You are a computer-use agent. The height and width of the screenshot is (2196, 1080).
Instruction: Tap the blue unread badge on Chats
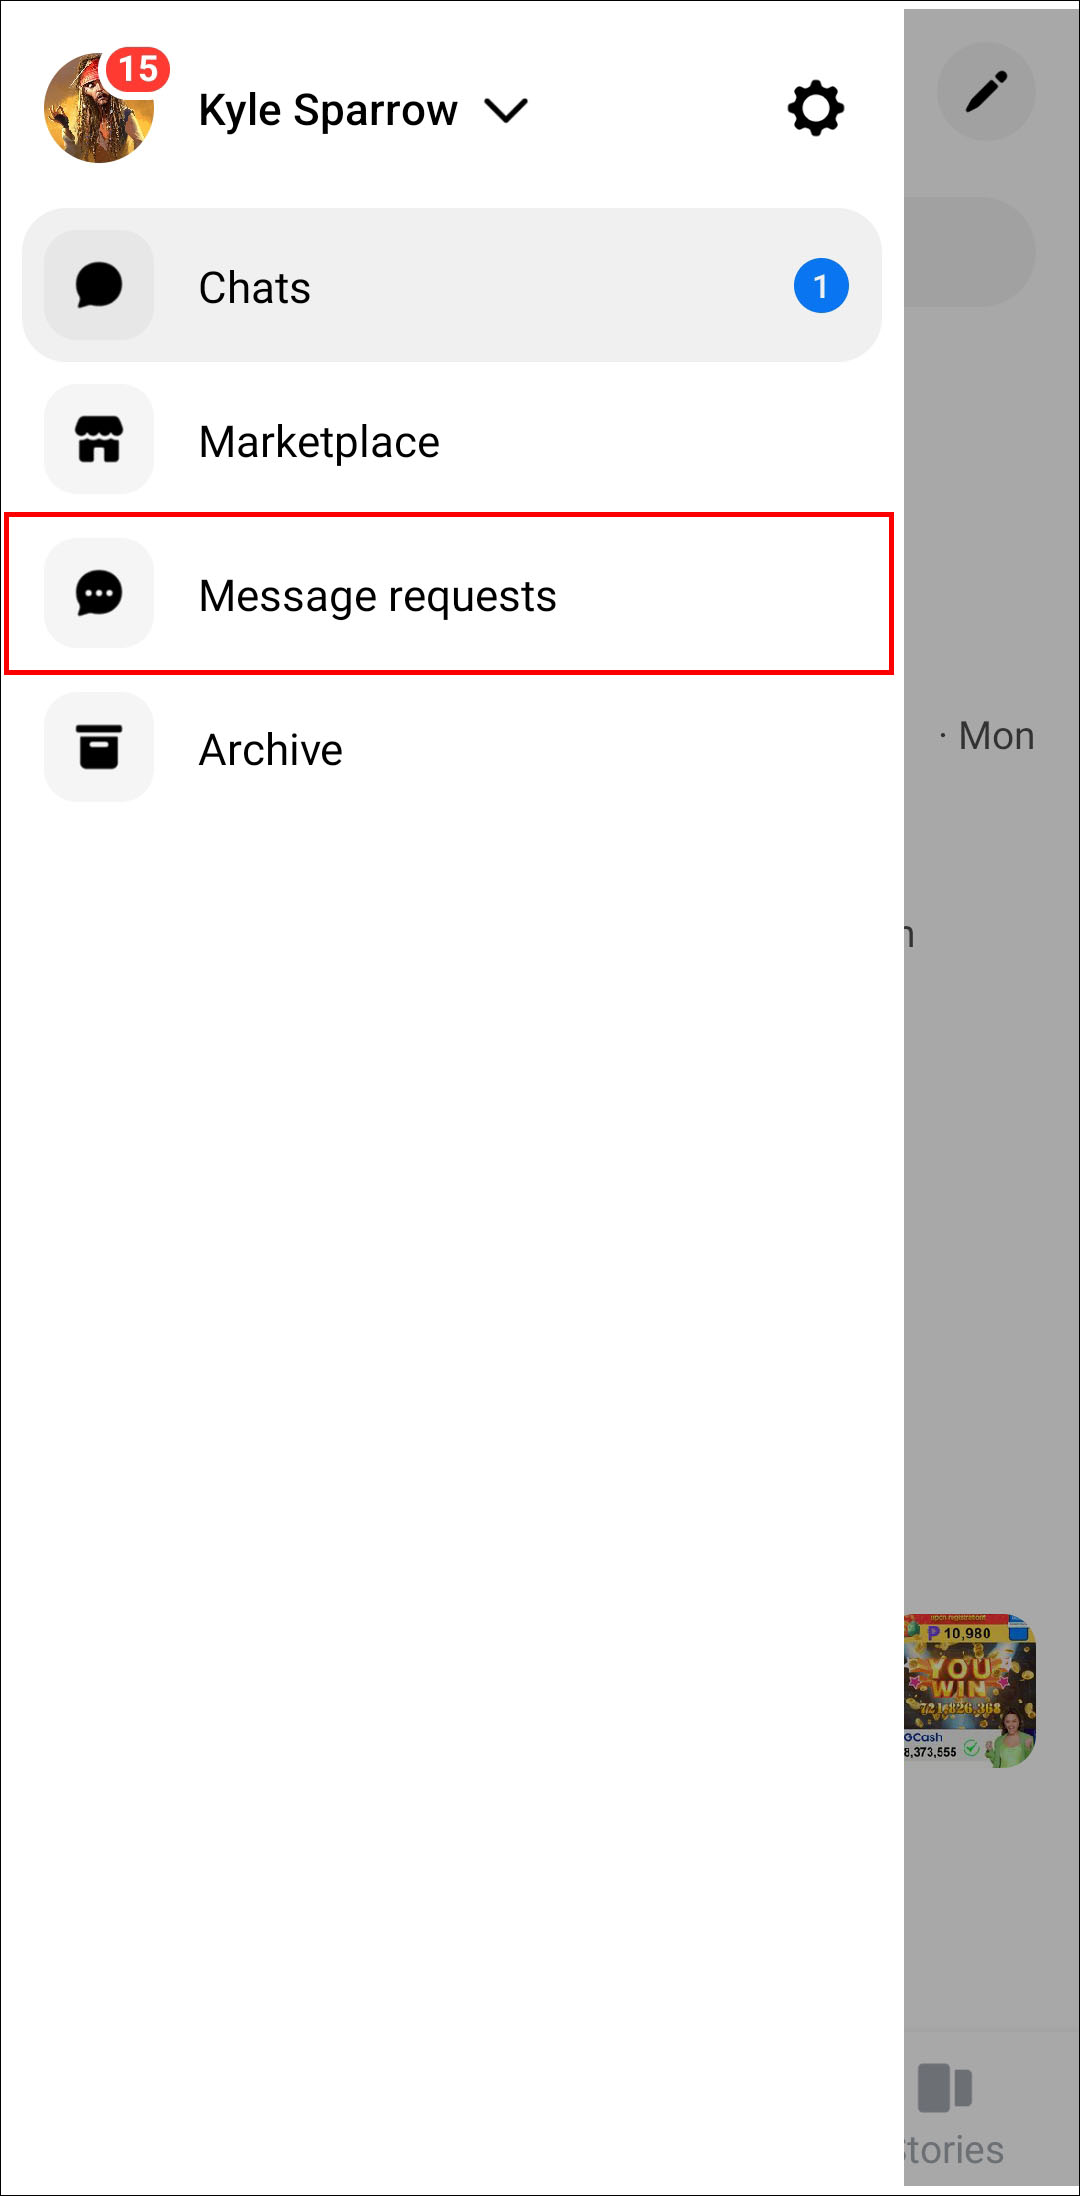pos(821,286)
